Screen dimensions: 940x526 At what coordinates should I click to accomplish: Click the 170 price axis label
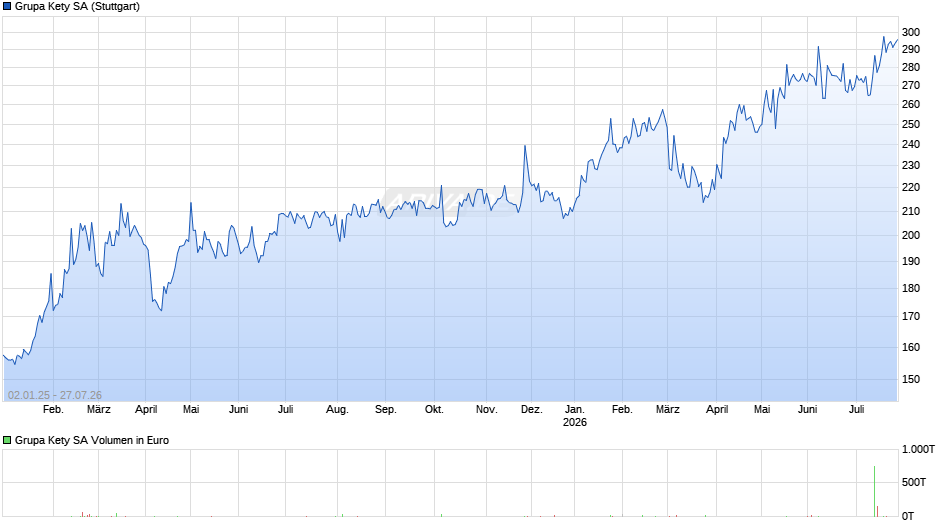(911, 316)
